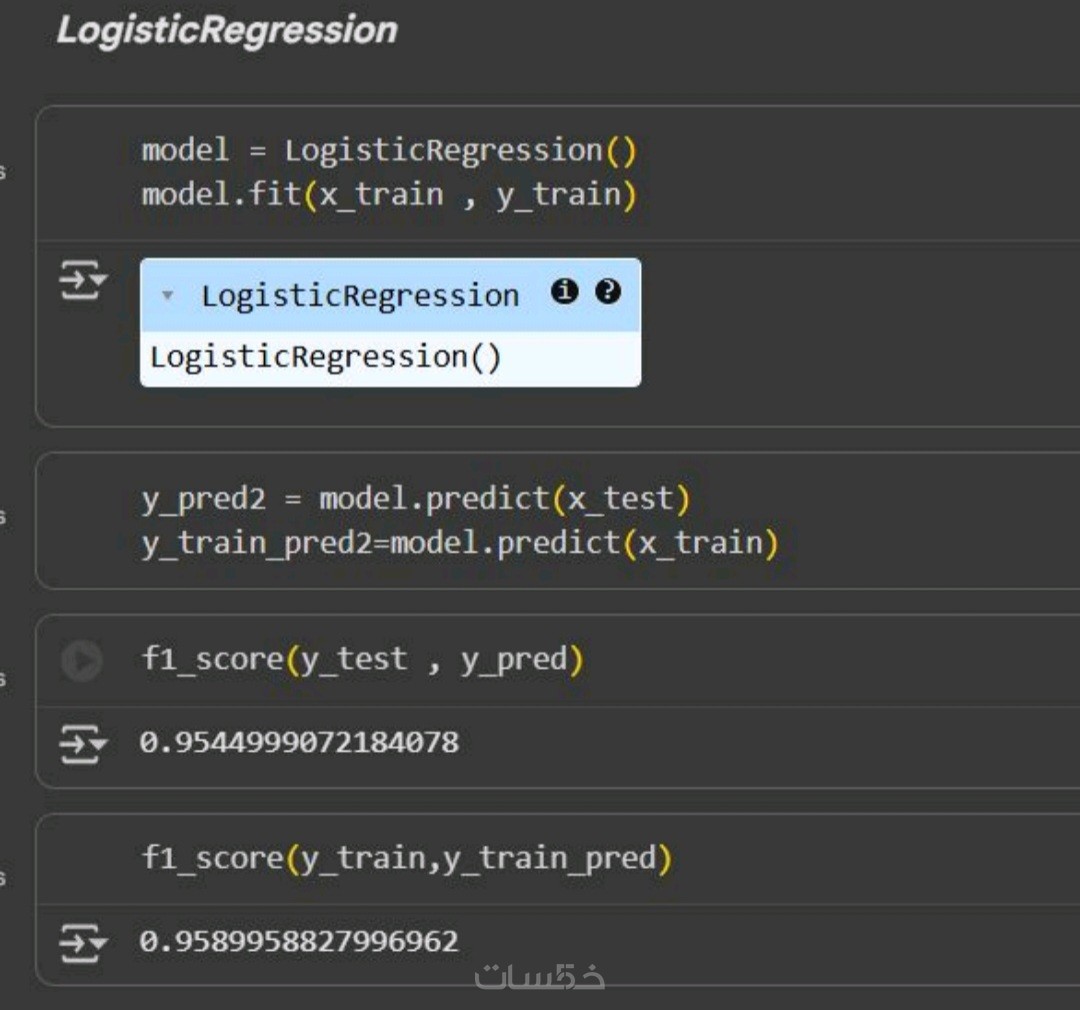The image size is (1080, 1010).
Task: Click the output icon next to 0.9589958827996962
Action: 83,942
